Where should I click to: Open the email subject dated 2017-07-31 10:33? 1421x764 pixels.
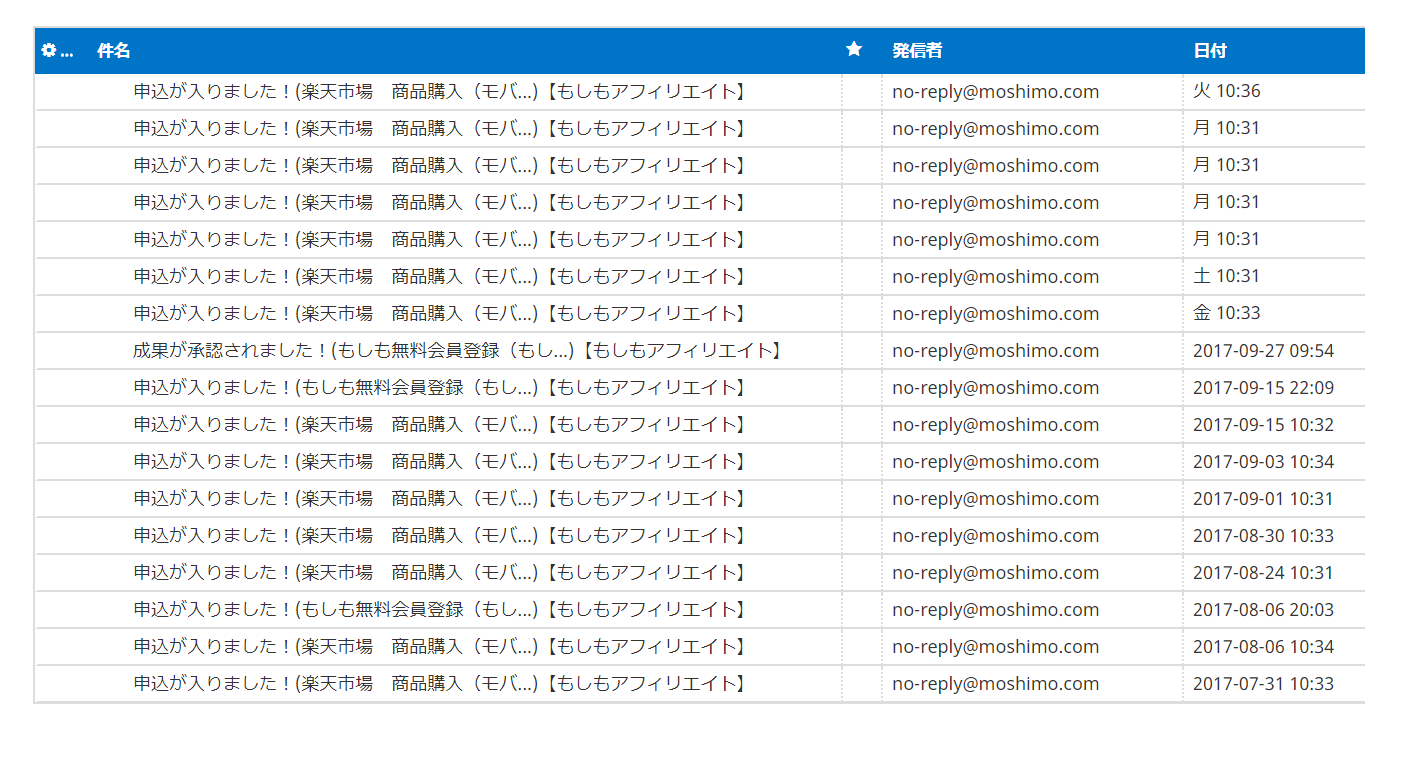point(440,684)
